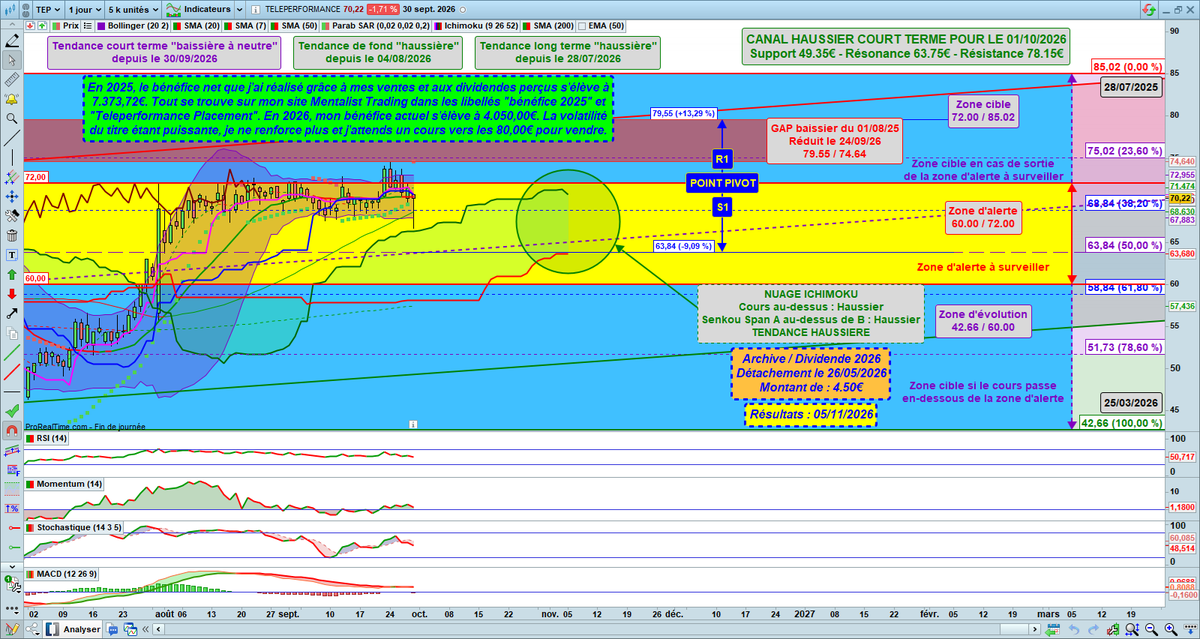Open the '1 jour' timeframe dropdown
This screenshot has height=639, width=1200.
coord(85,10)
